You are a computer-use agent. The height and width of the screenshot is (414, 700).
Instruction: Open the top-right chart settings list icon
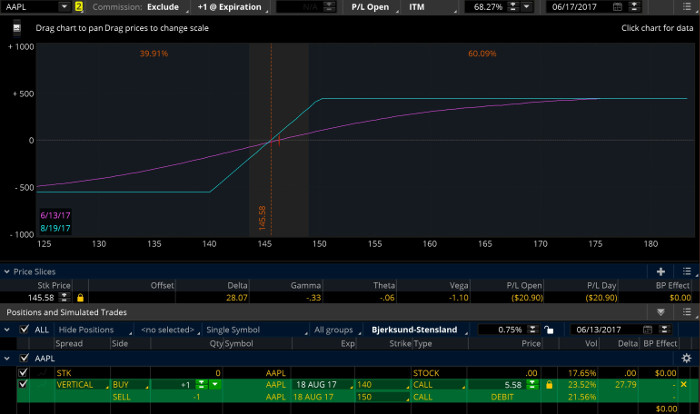pos(685,7)
